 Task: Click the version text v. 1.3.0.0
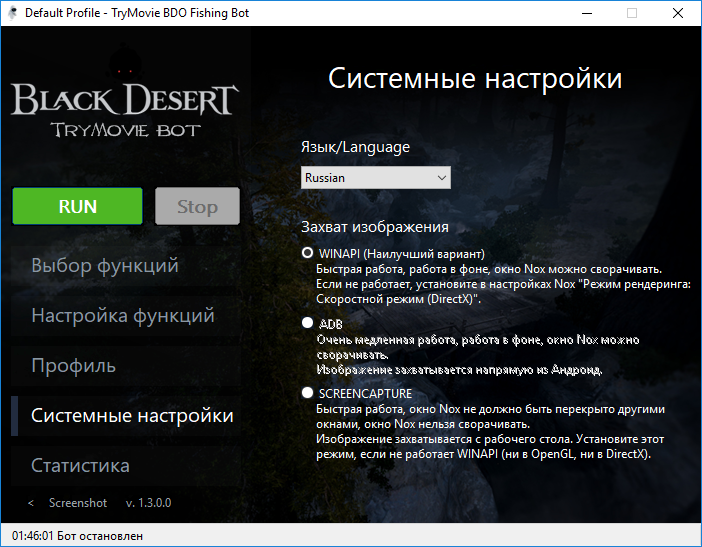pyautogui.click(x=149, y=503)
